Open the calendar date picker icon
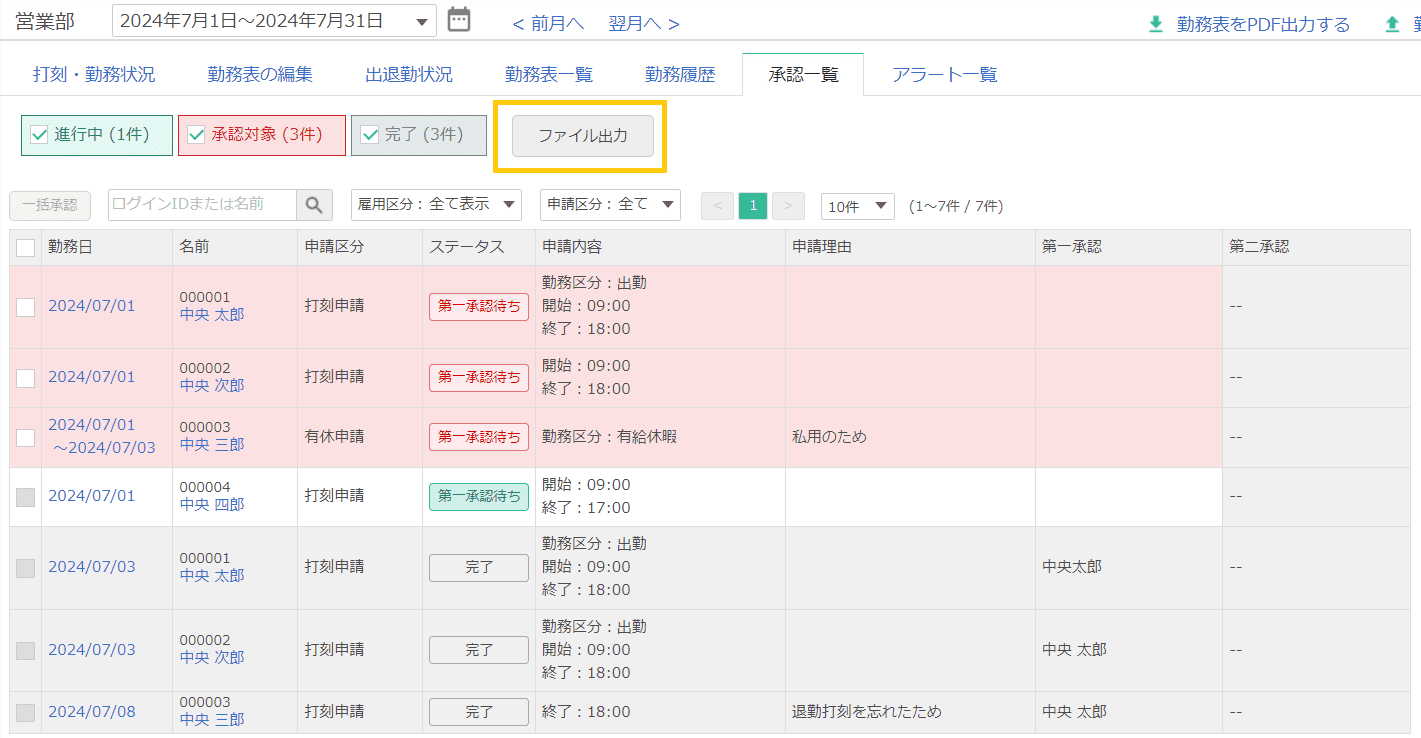This screenshot has width=1421, height=738. tap(459, 20)
